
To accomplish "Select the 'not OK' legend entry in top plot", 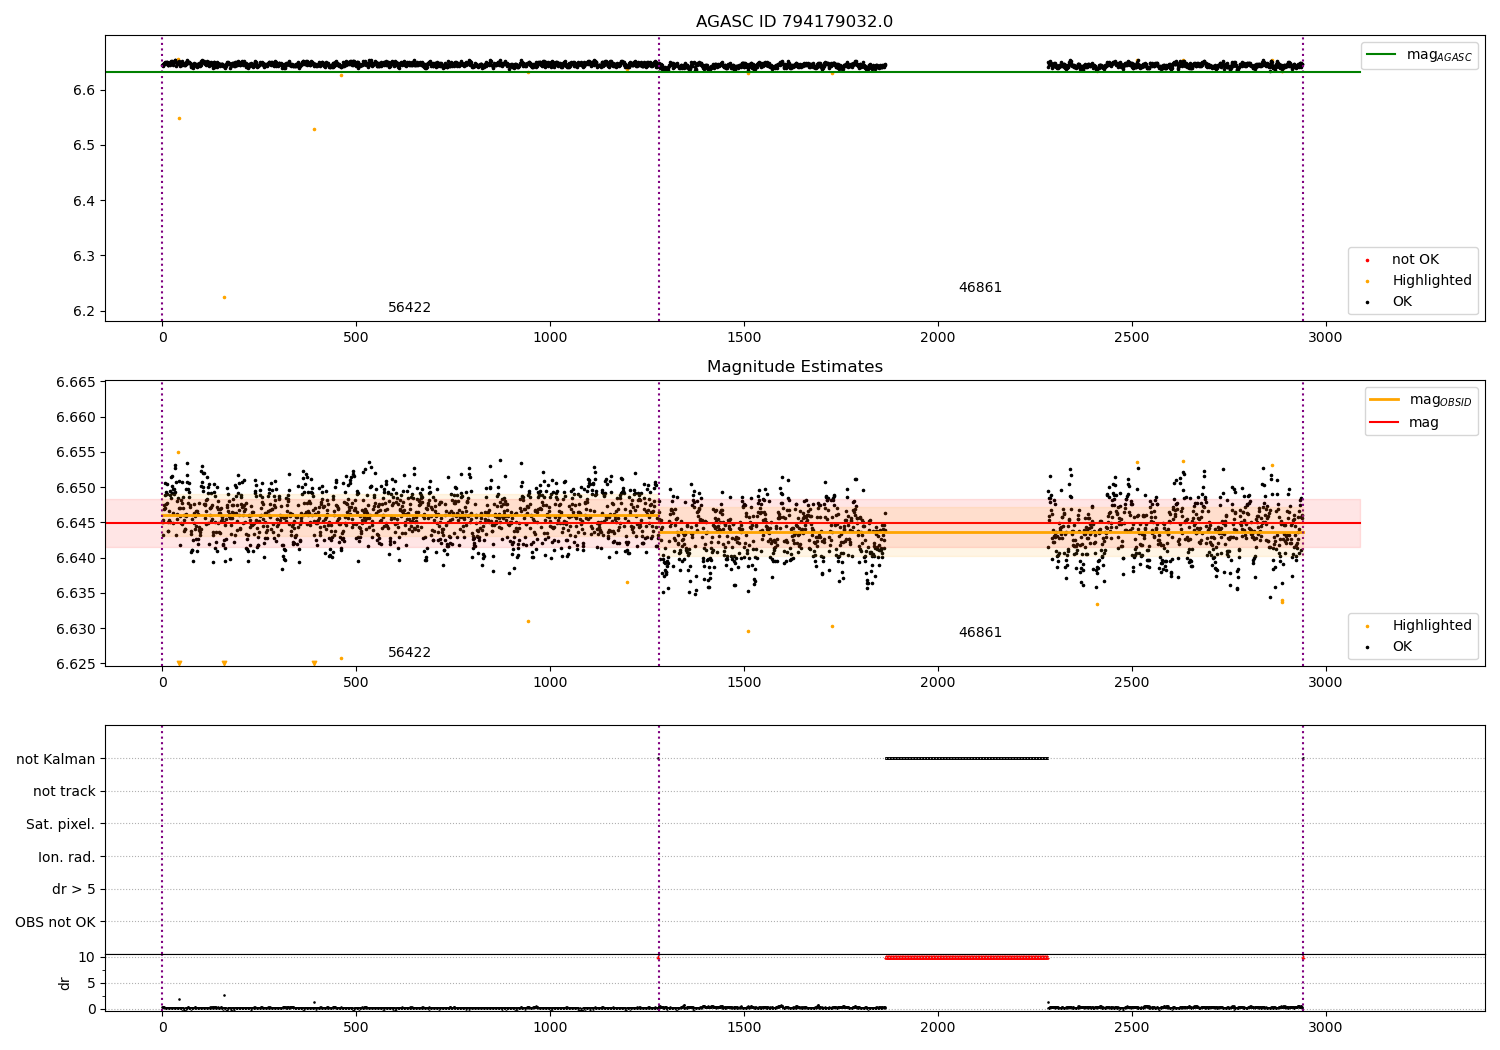I will coord(1415,260).
